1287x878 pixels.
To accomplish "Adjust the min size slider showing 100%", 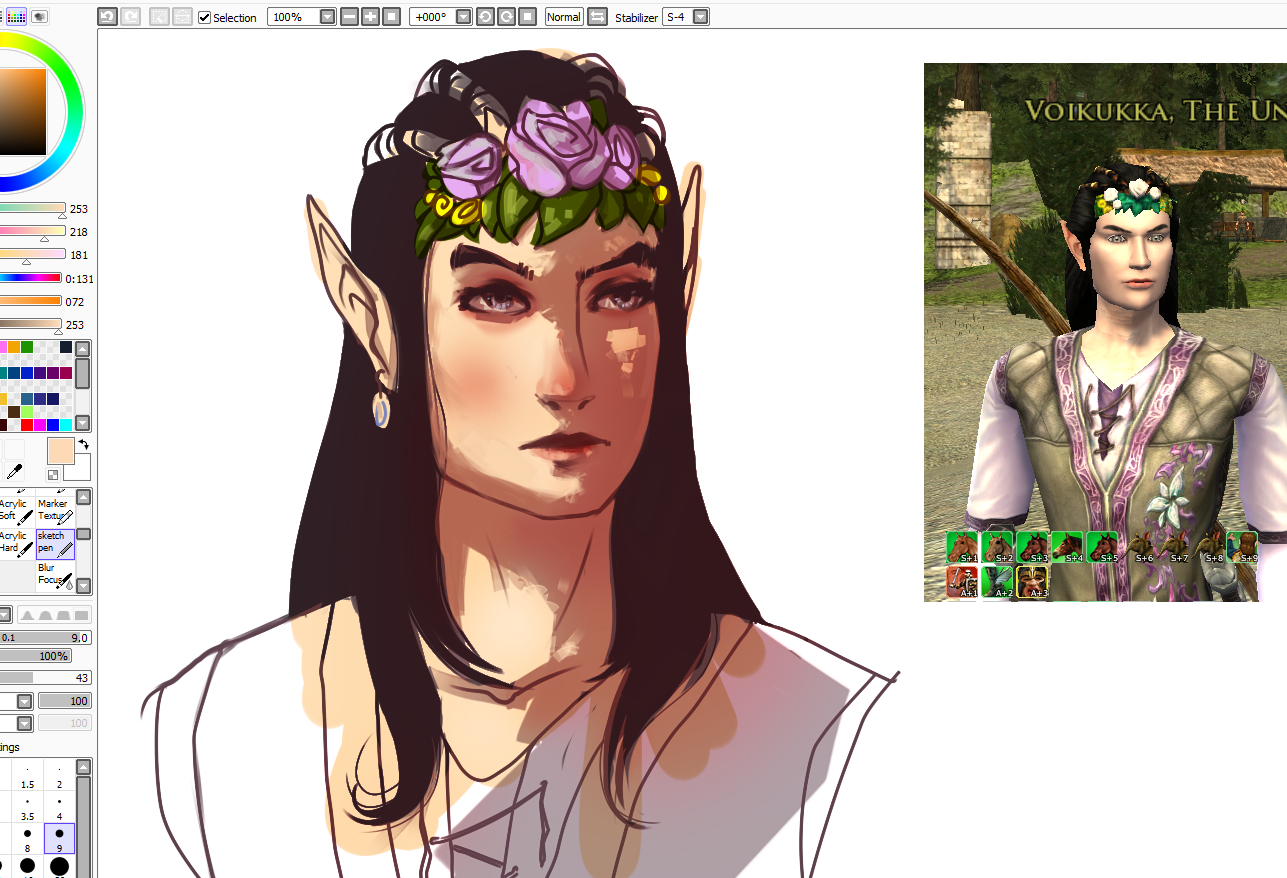I will point(35,656).
